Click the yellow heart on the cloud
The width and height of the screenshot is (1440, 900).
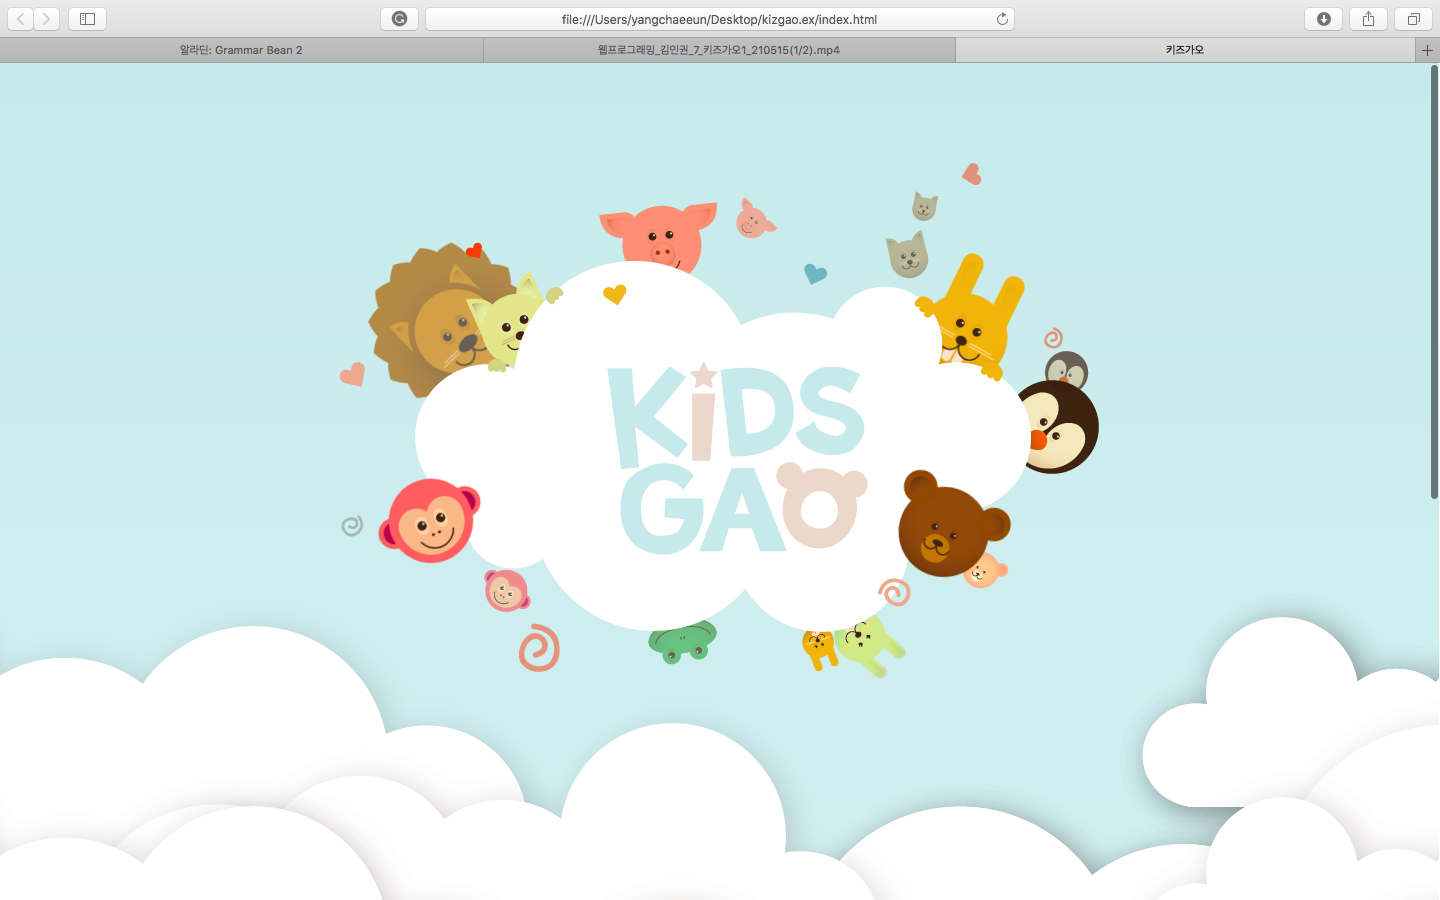coord(614,294)
